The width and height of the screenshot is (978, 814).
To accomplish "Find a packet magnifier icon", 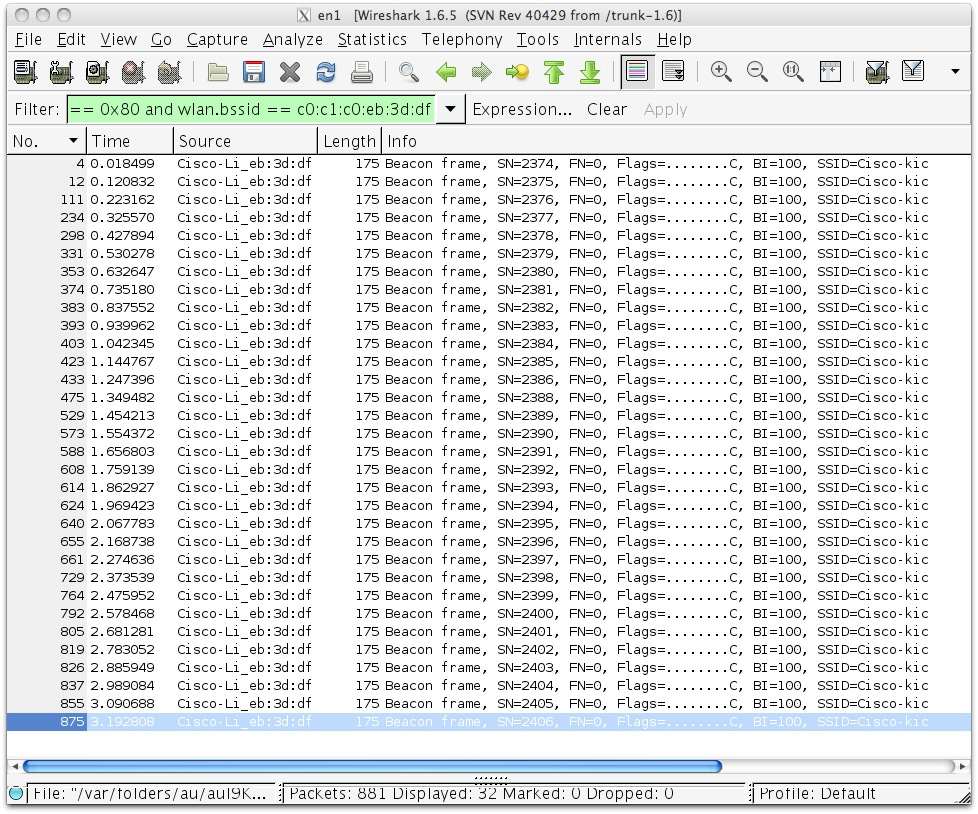I will pos(409,72).
